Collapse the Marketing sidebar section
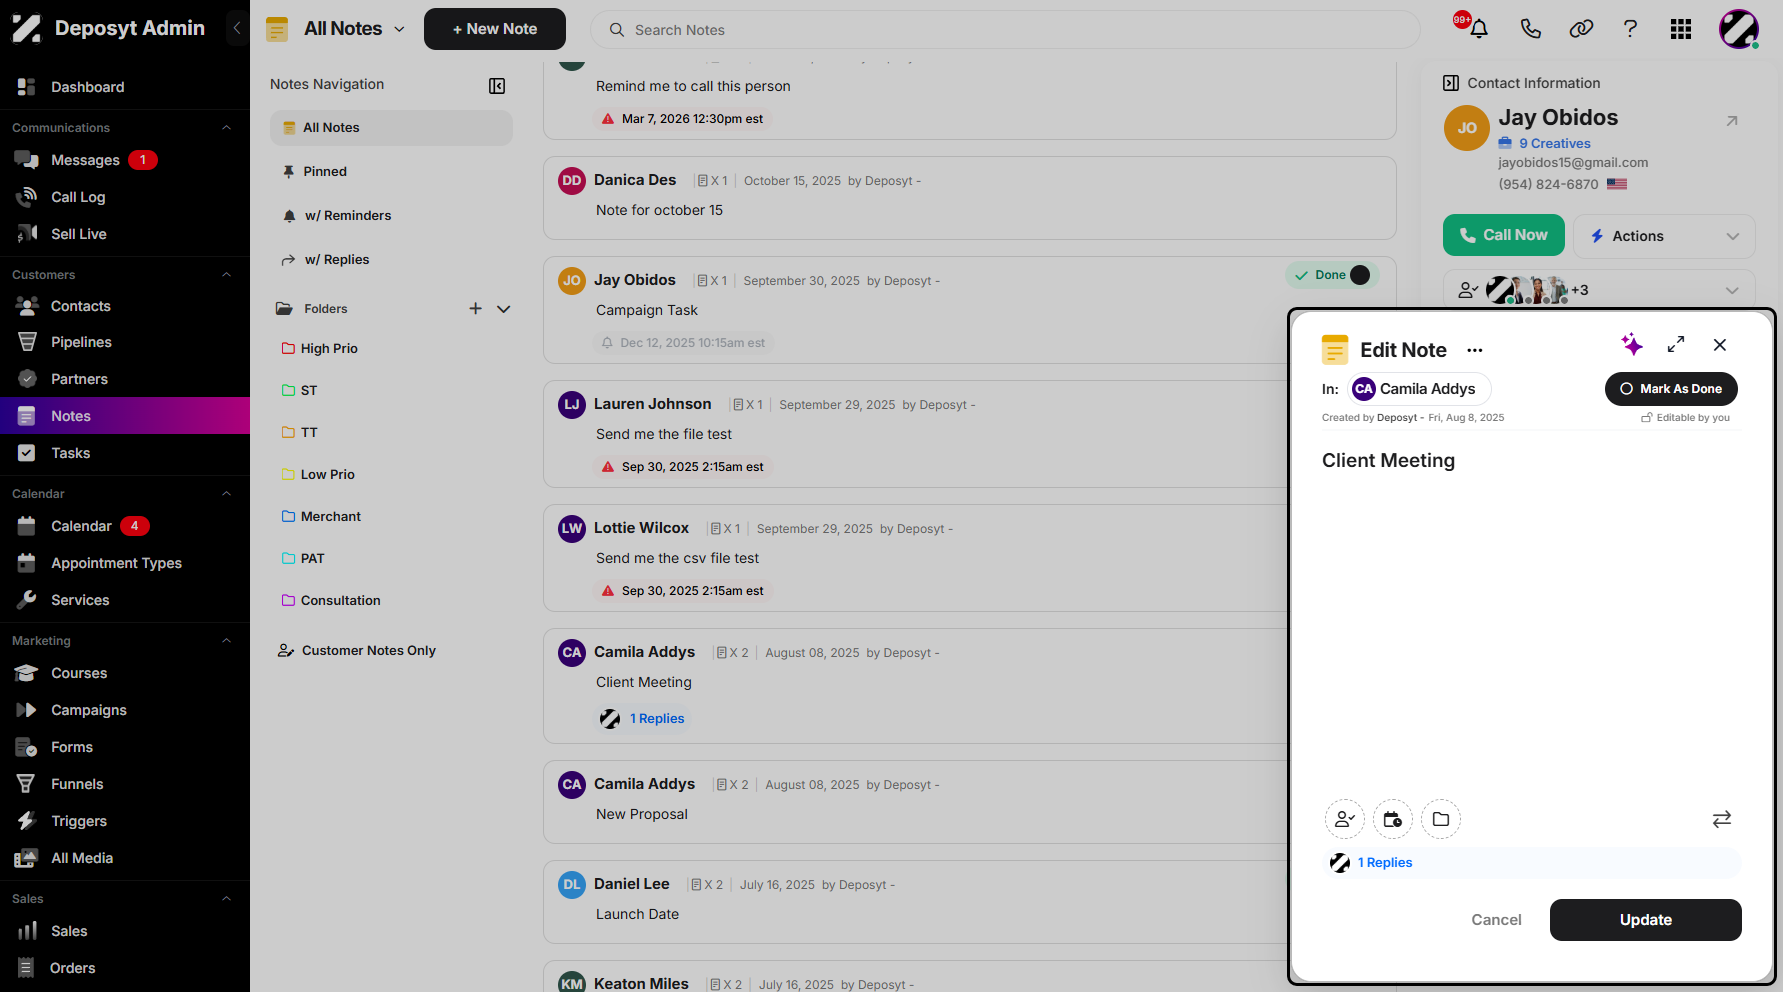This screenshot has width=1783, height=992. 226,641
